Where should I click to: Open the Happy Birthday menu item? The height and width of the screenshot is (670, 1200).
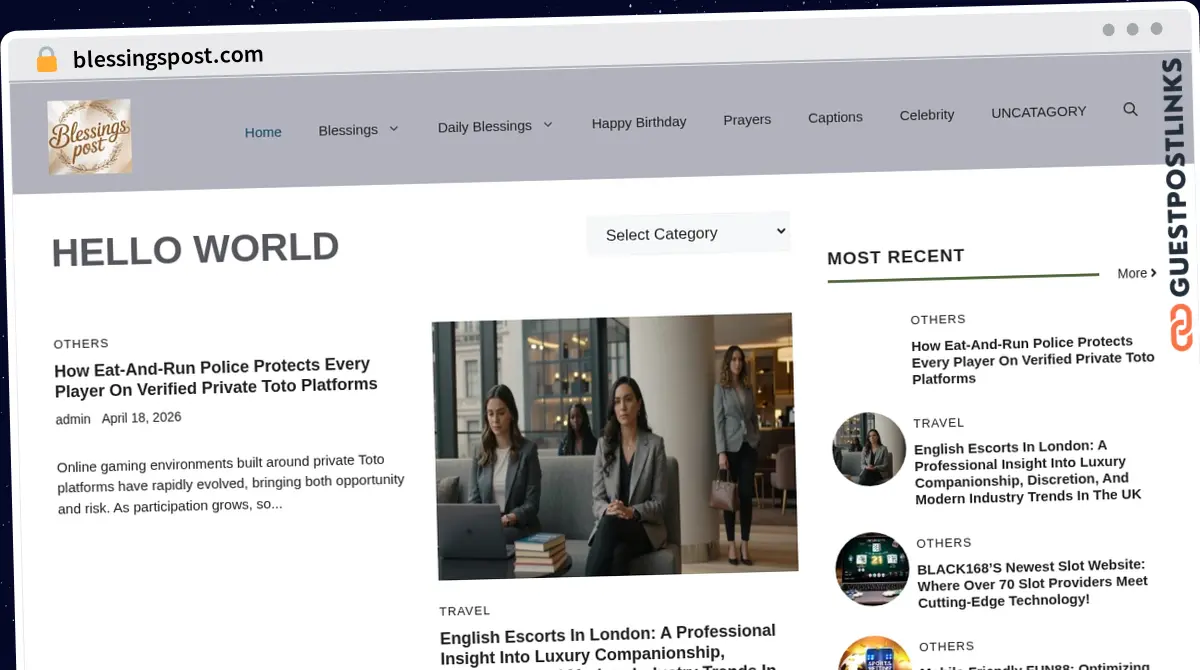point(639,122)
